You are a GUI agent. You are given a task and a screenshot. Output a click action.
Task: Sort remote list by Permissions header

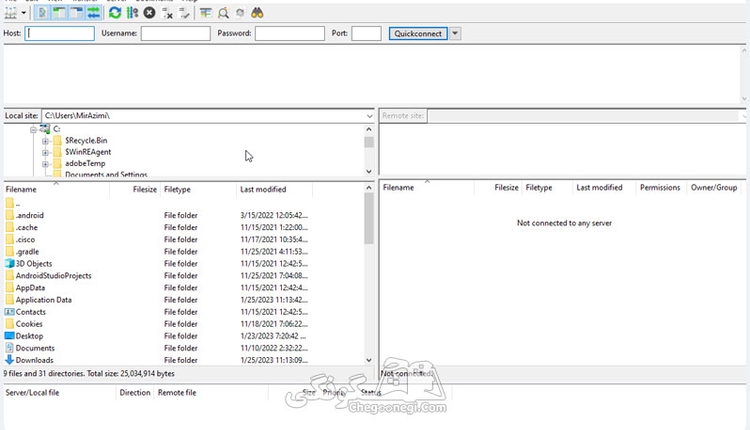click(x=660, y=187)
